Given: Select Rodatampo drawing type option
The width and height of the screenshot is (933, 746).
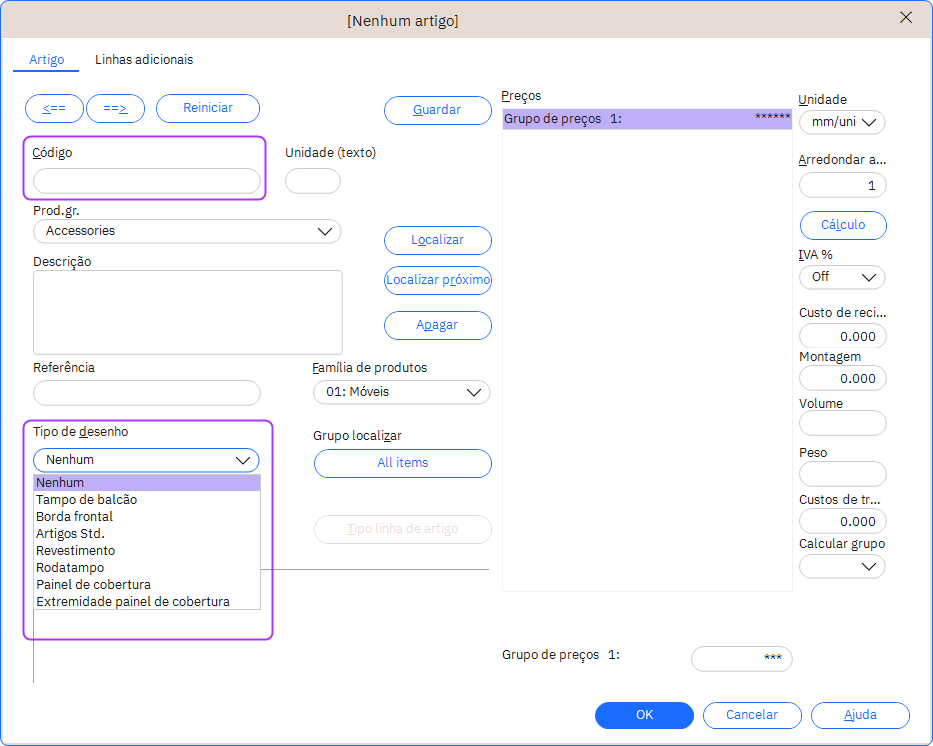Looking at the screenshot, I should tap(70, 568).
